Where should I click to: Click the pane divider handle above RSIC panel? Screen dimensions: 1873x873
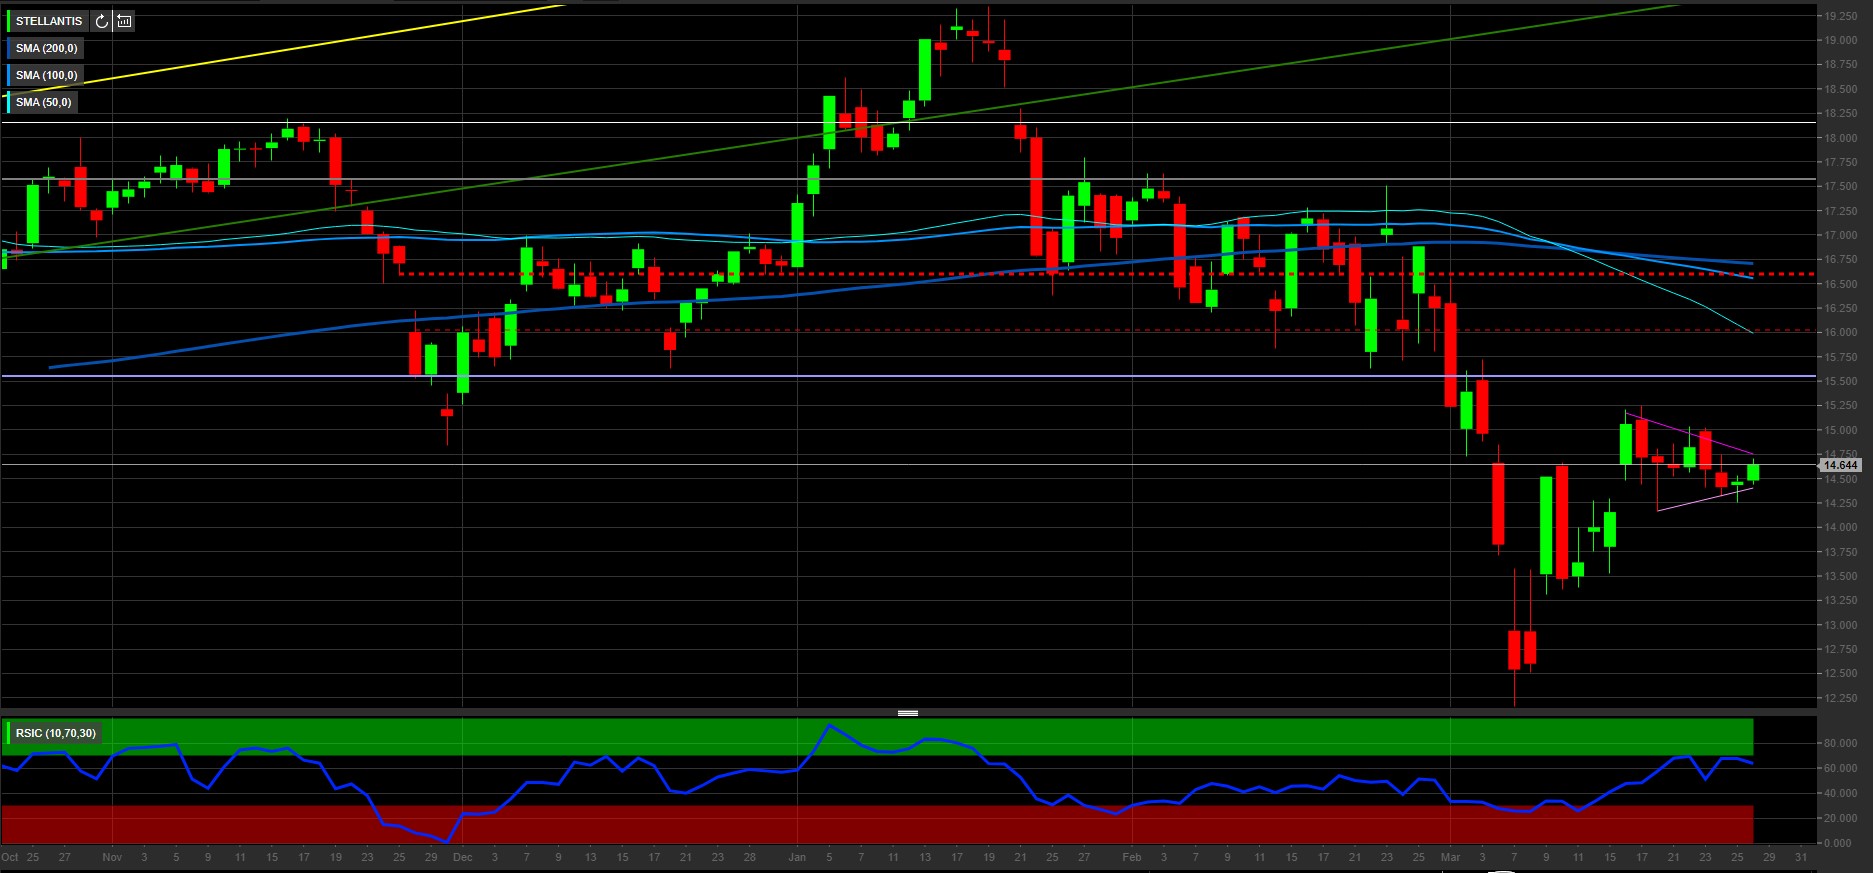pos(908,713)
